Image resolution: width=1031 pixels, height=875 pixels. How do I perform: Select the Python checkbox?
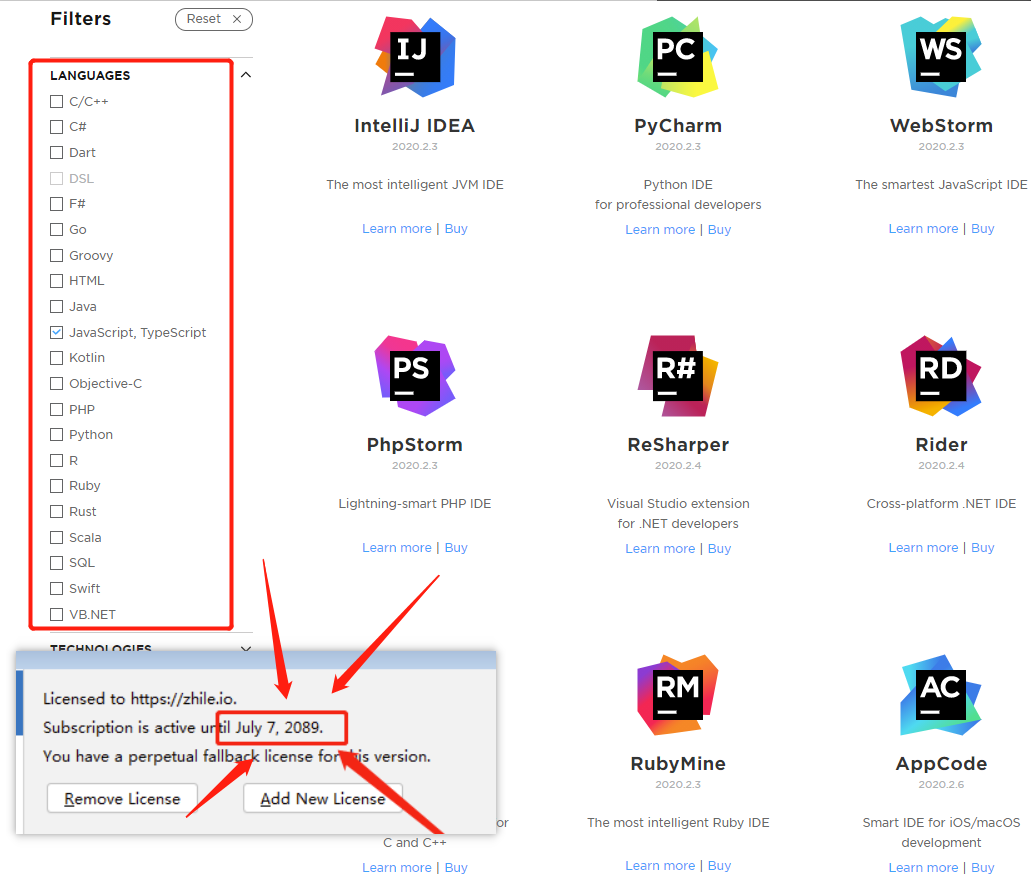point(57,435)
